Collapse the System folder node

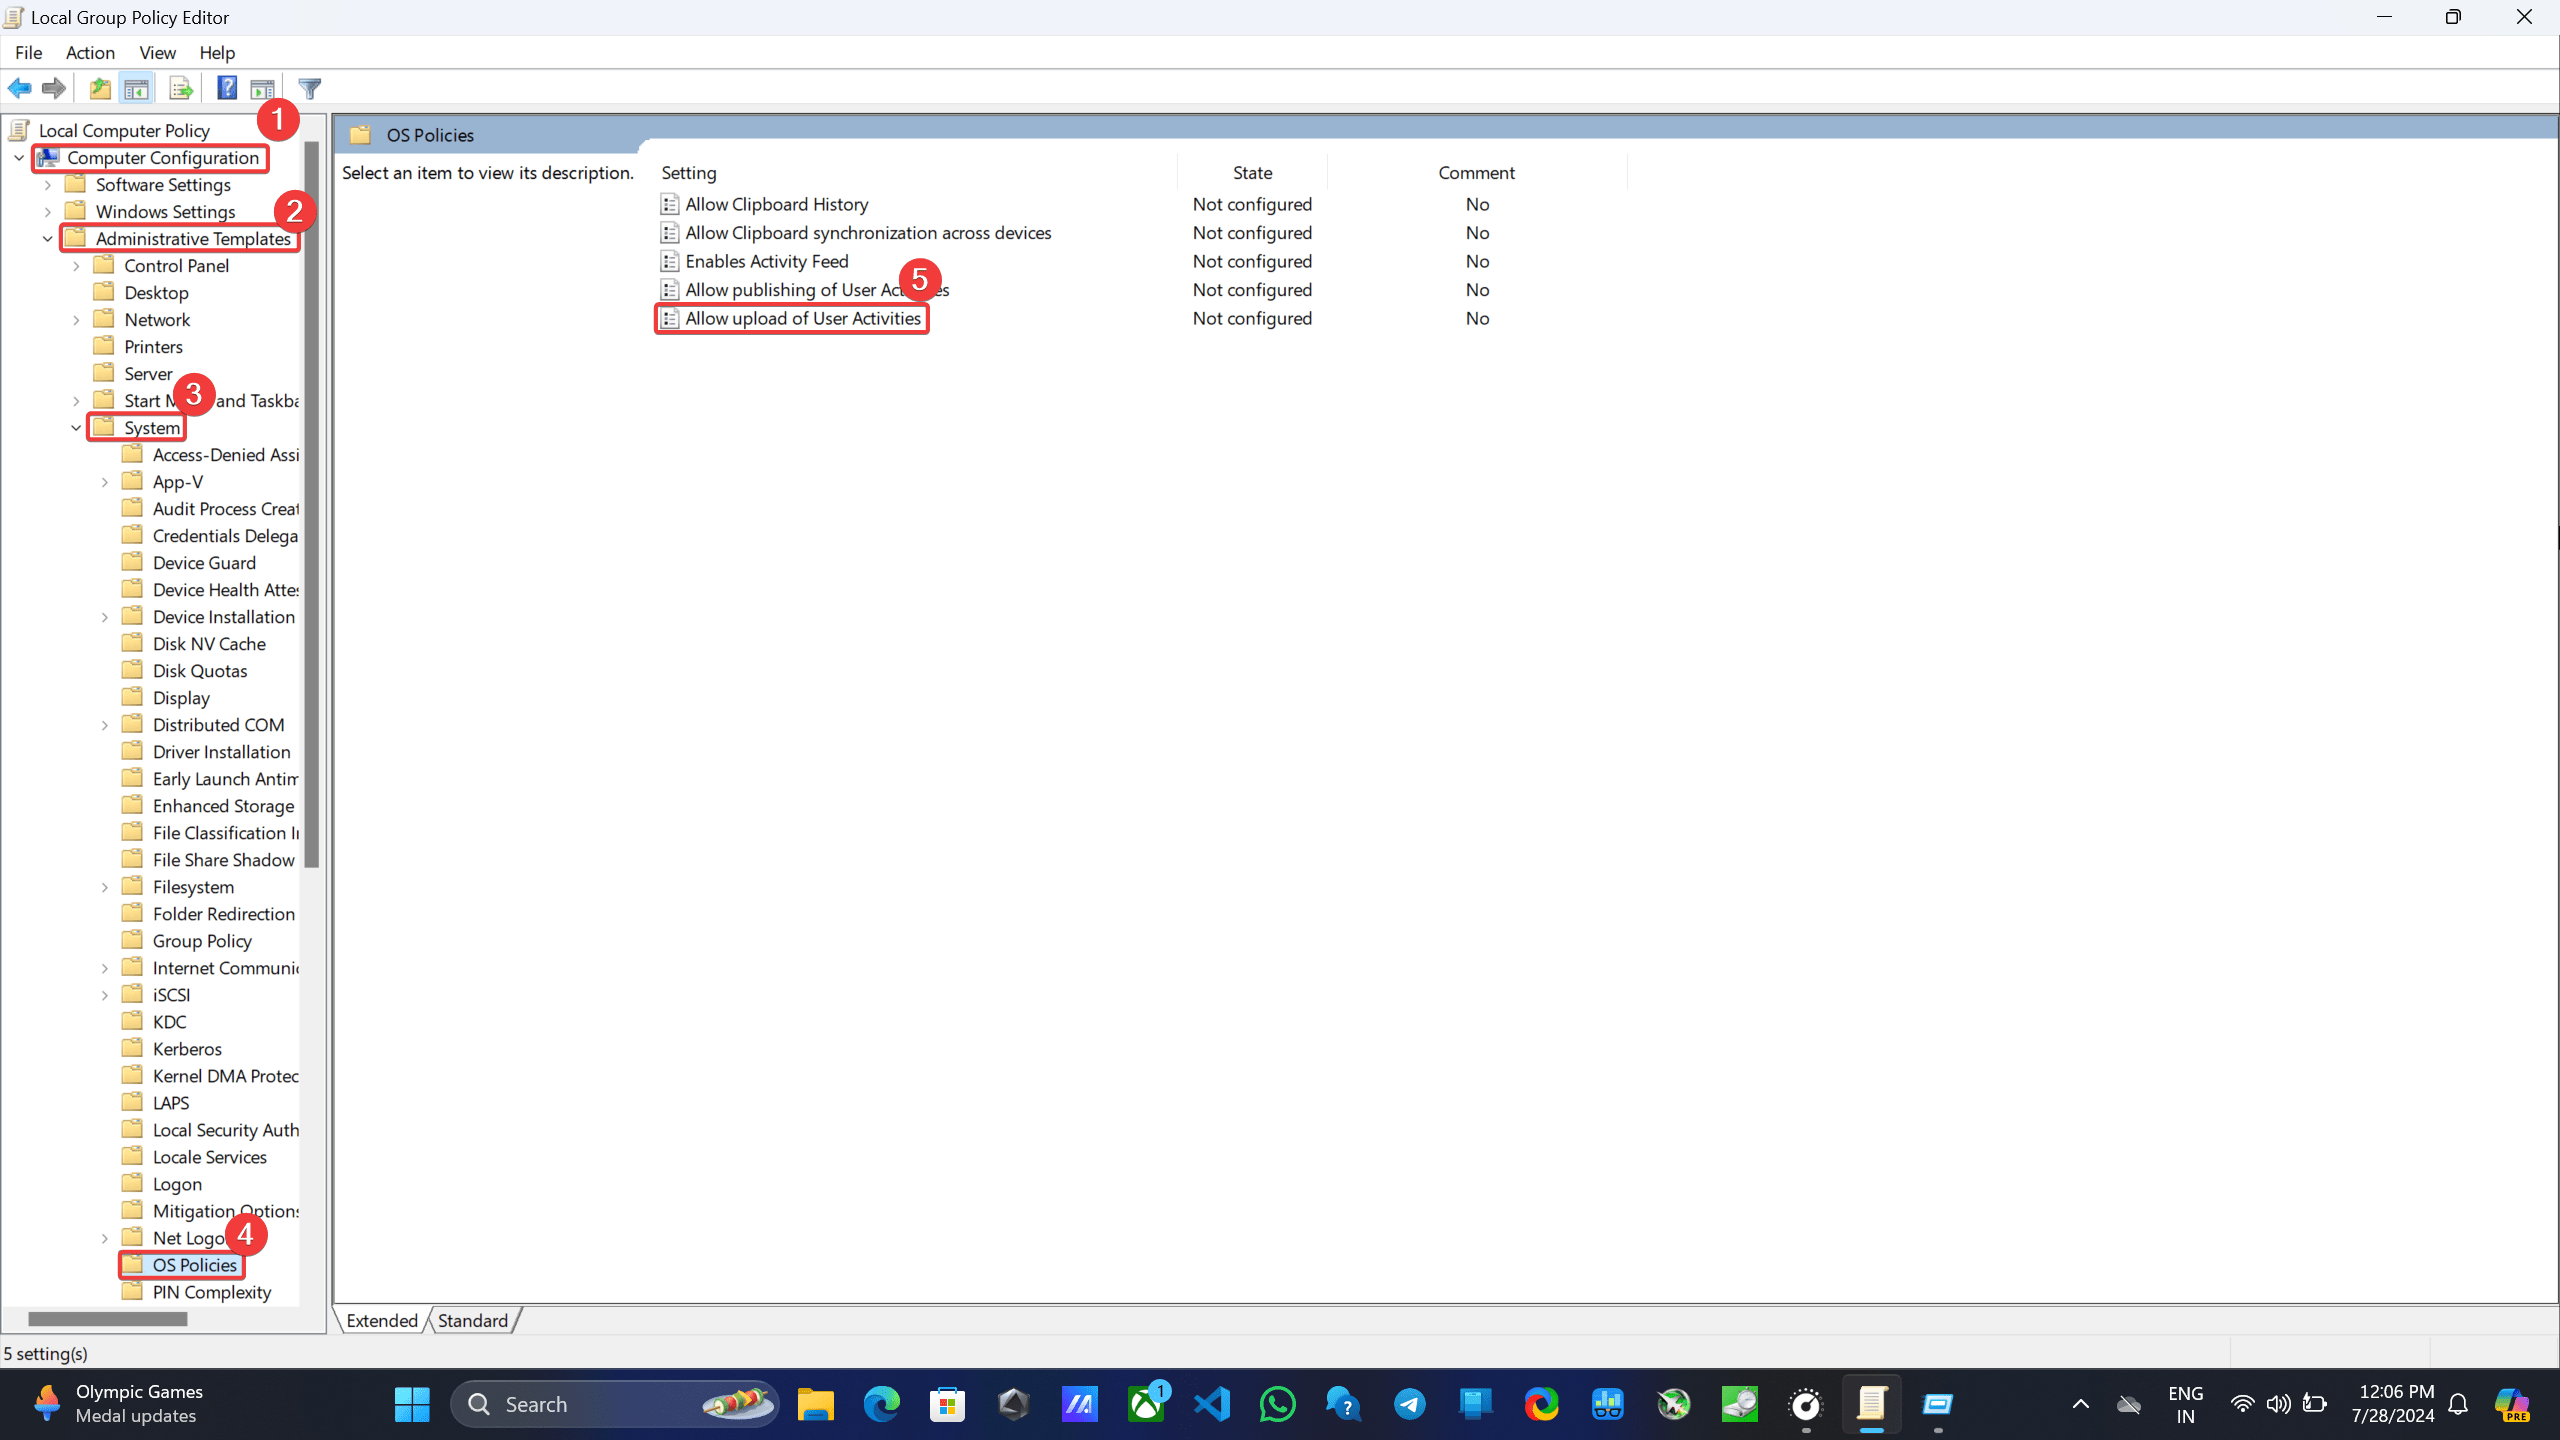click(x=76, y=428)
